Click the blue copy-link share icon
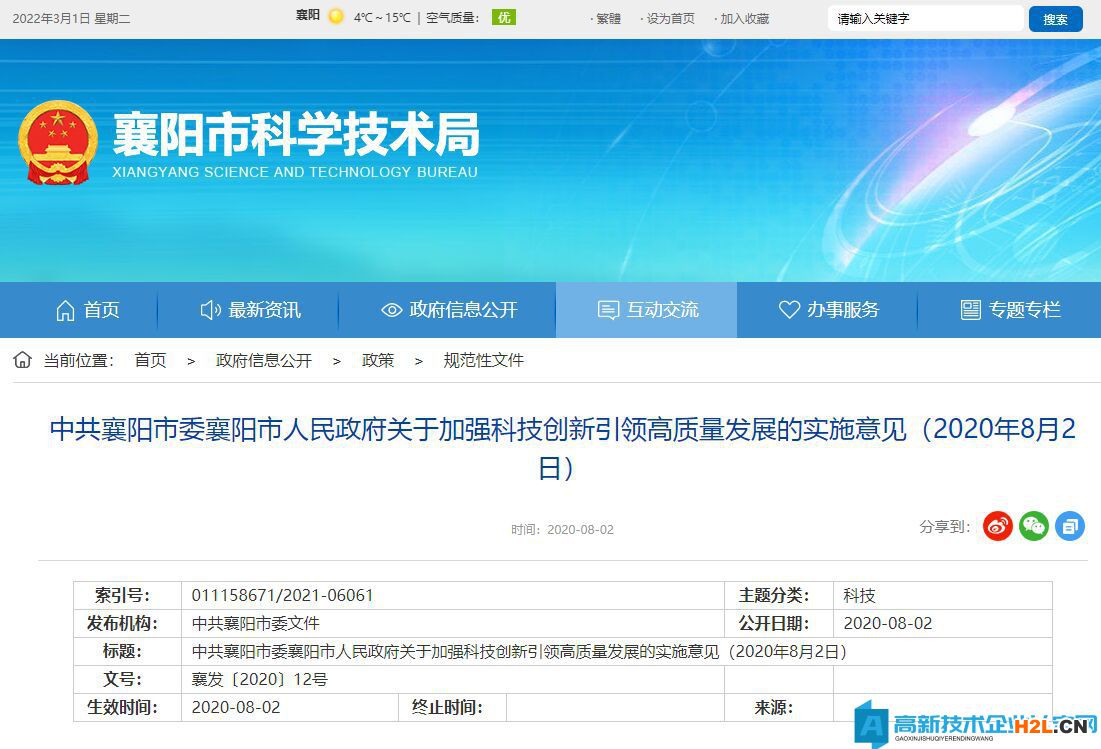Image resolution: width=1101 pixels, height=749 pixels. (1070, 525)
